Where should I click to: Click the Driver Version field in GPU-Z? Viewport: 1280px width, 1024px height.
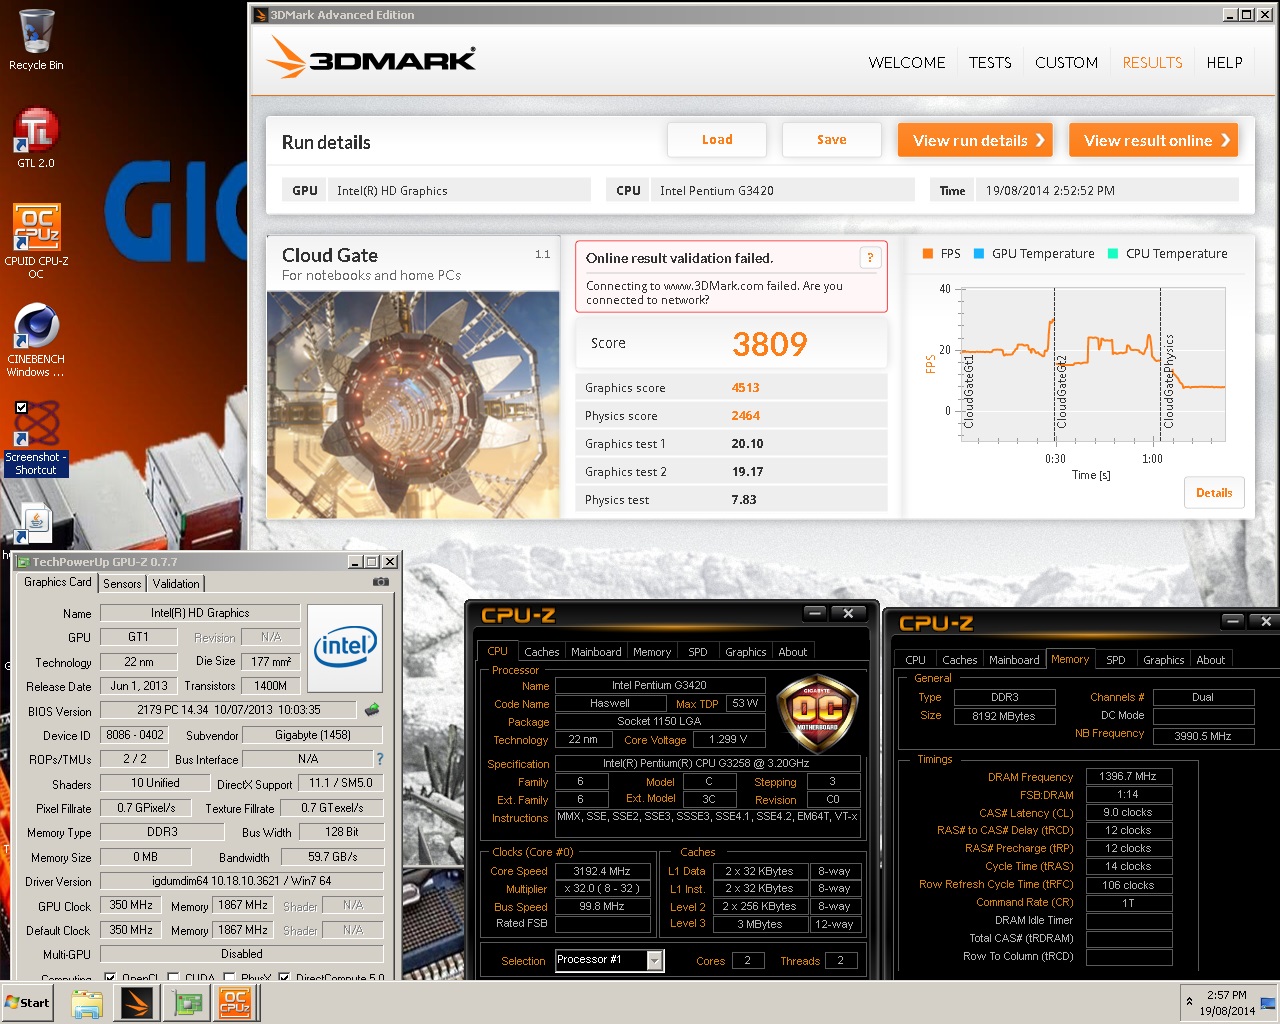pos(241,881)
